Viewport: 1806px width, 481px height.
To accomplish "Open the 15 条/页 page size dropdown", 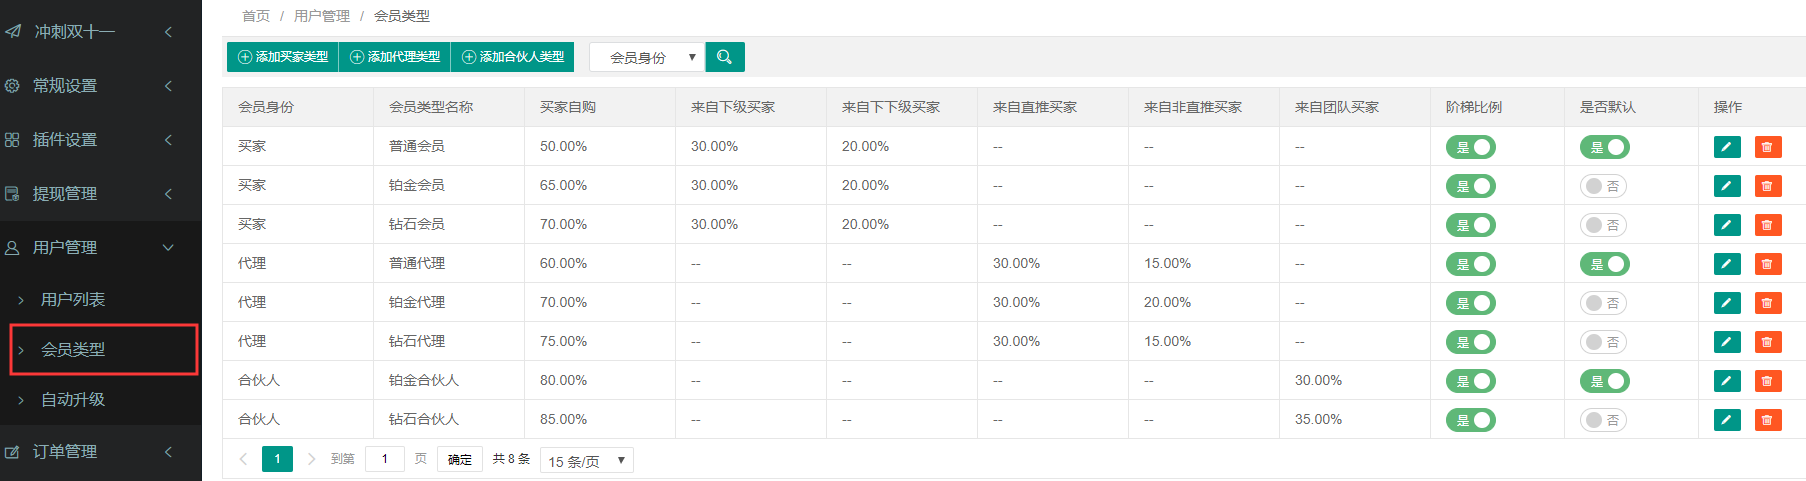I will 587,460.
